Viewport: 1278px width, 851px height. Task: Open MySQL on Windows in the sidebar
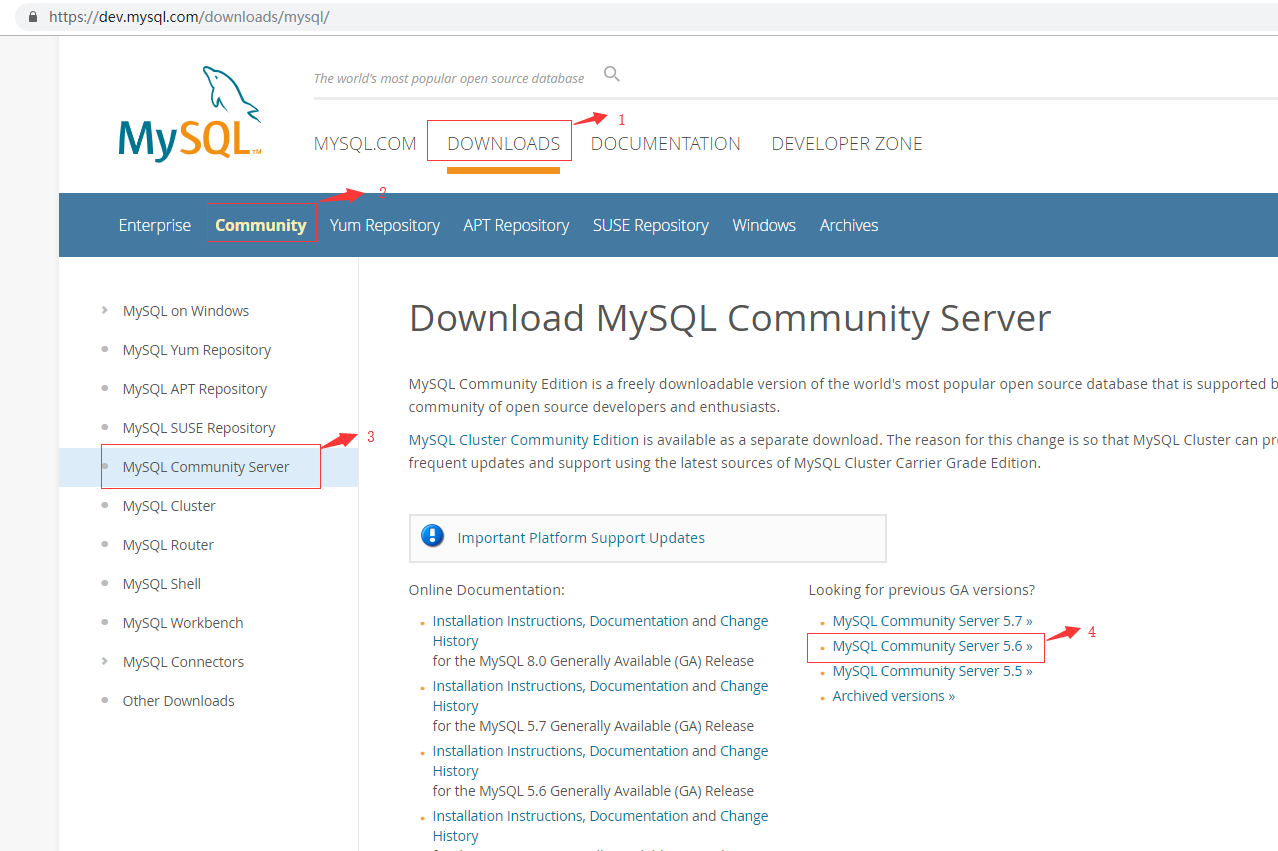click(x=186, y=310)
